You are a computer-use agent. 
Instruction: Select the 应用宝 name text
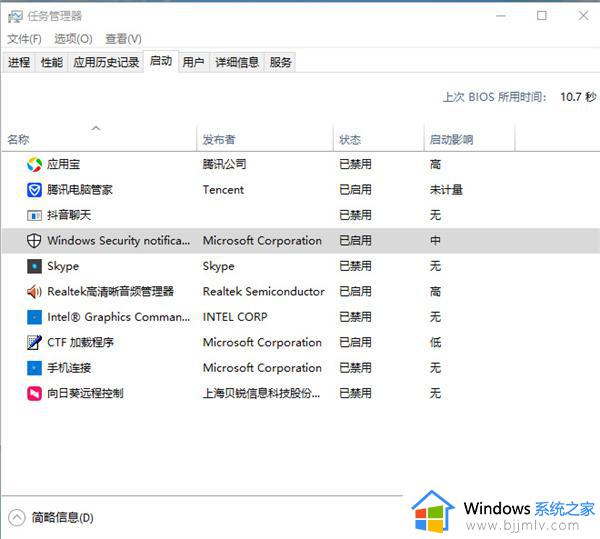64,164
